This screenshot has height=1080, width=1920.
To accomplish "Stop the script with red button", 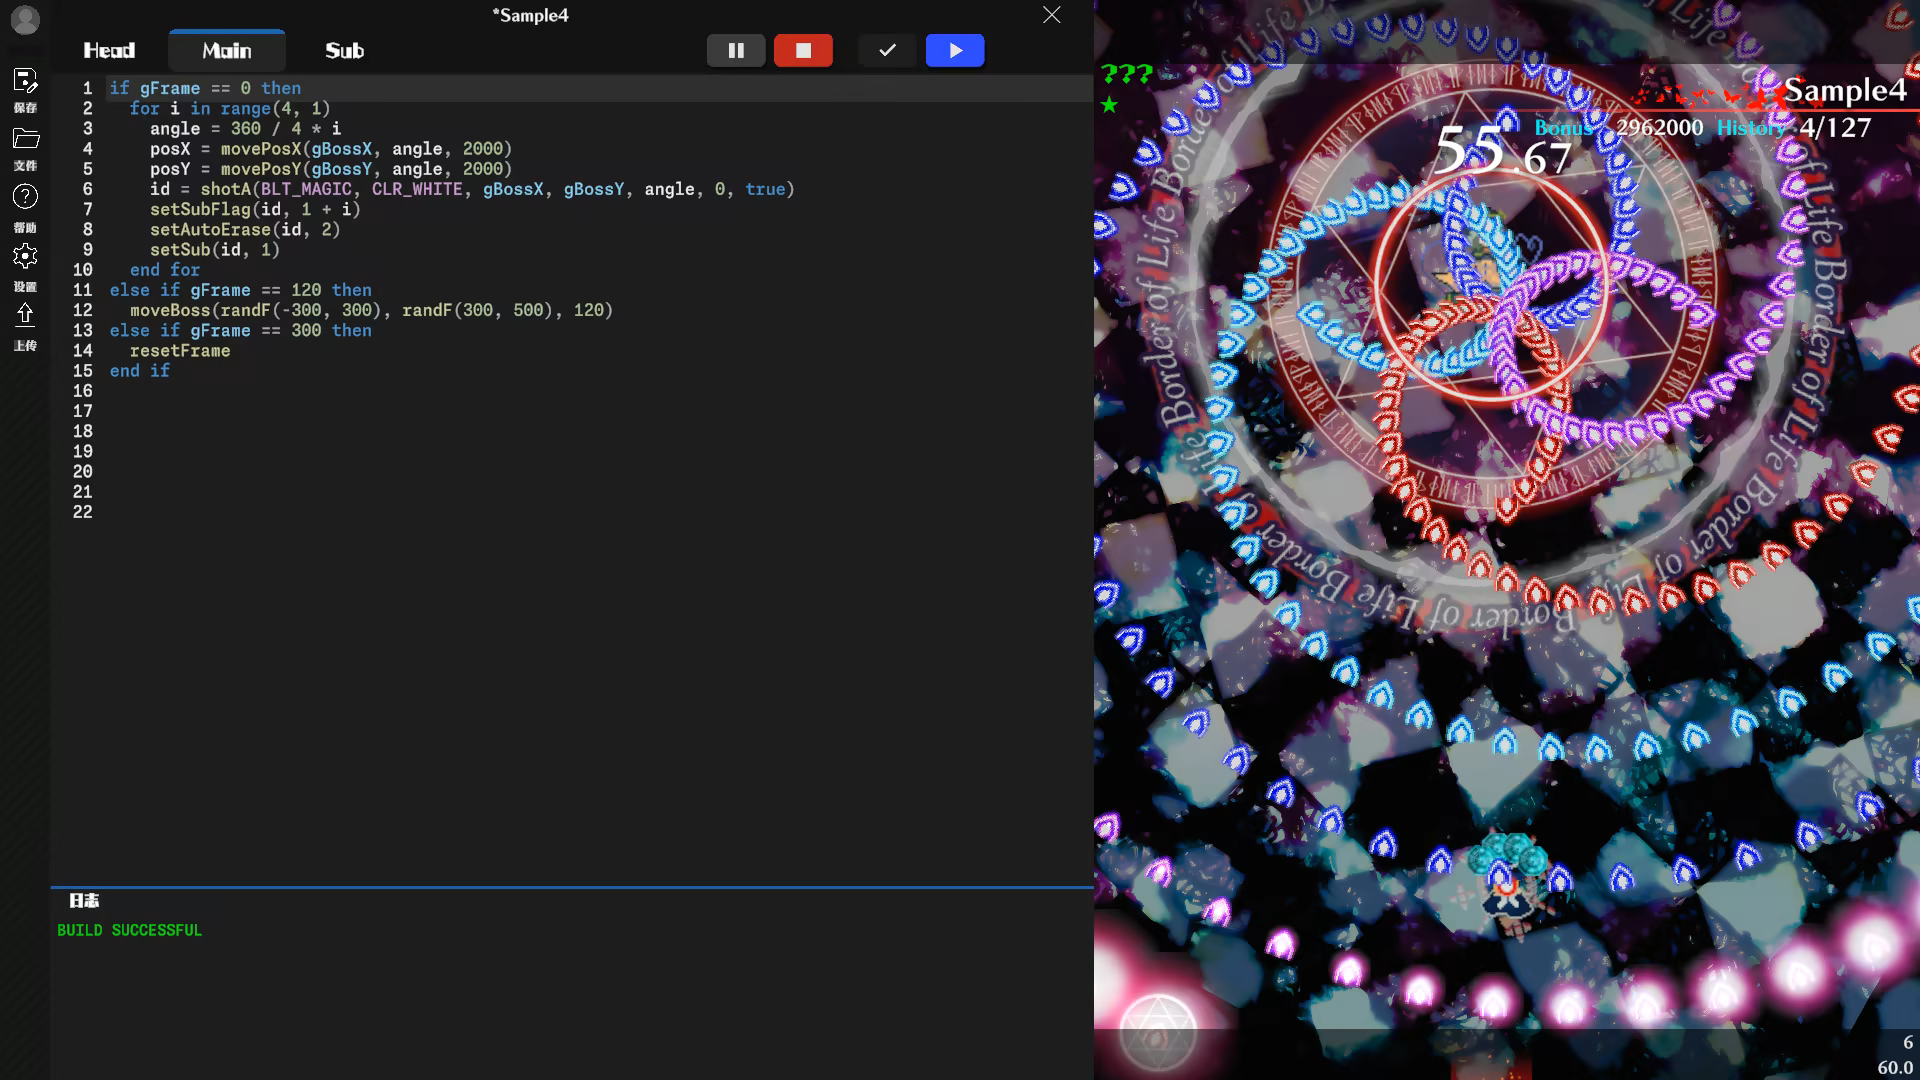I will pos(803,50).
